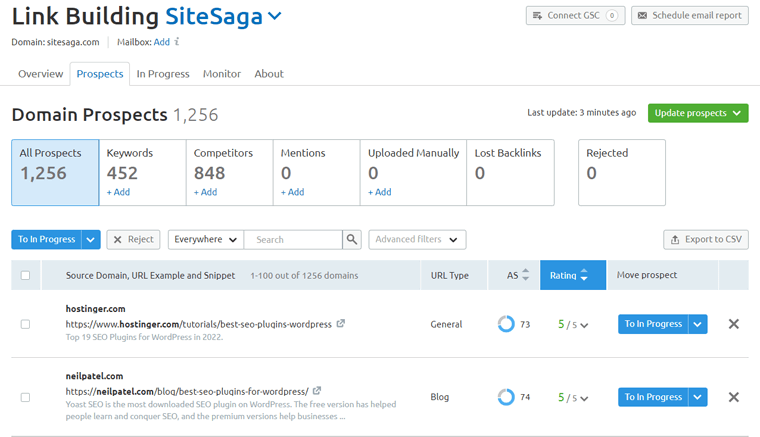Click the hostinger.com AS score ring
This screenshot has height=437, width=760.
pos(506,324)
